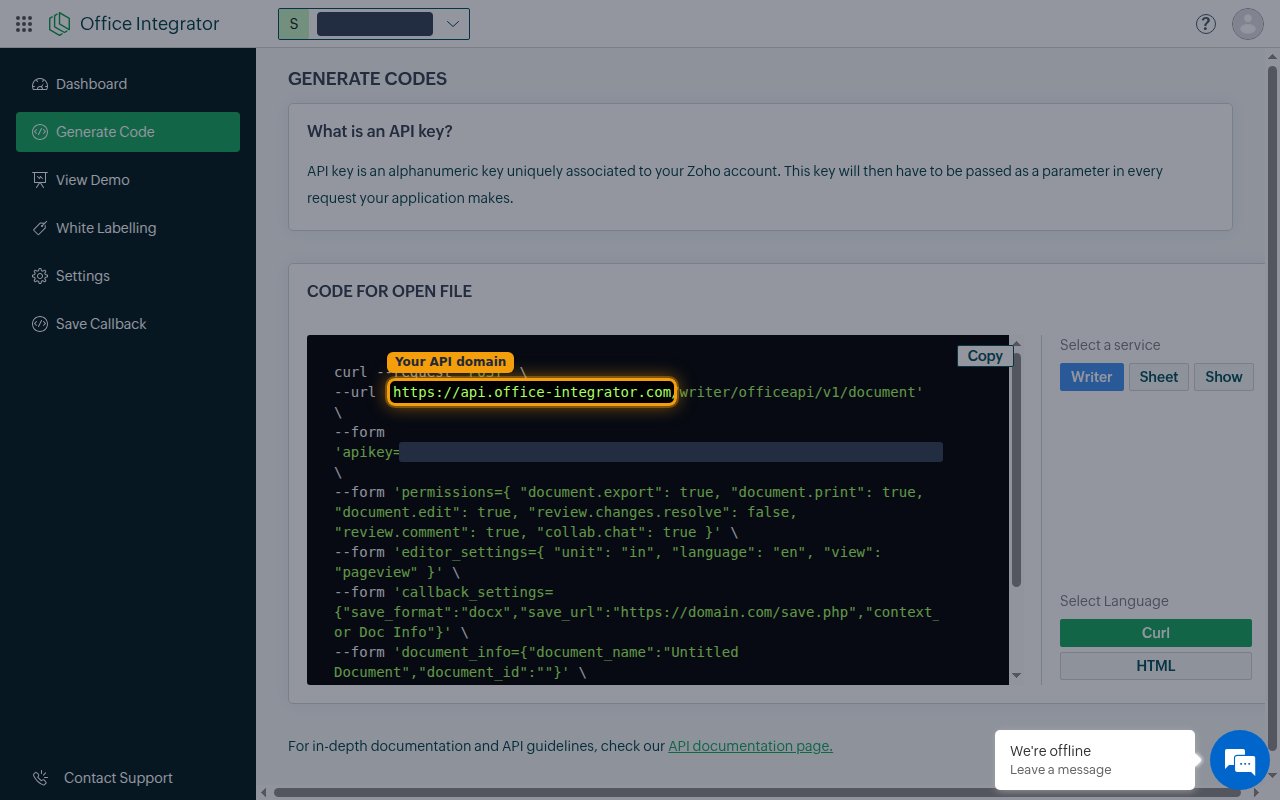Click the code block scrollbar
The width and height of the screenshot is (1280, 800).
coord(1016,470)
